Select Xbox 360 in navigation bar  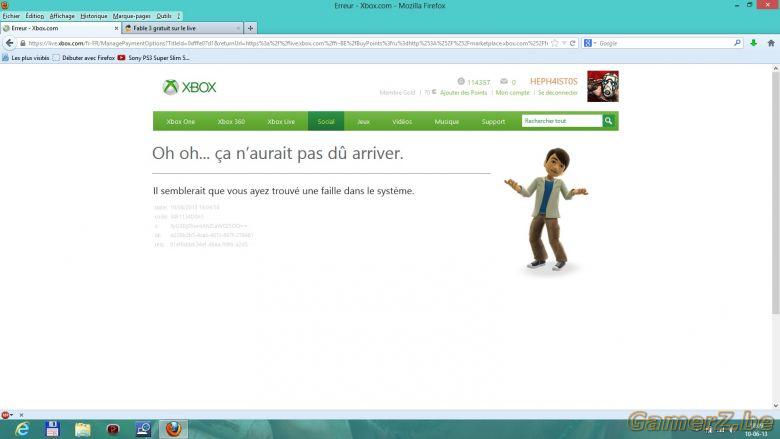(x=231, y=121)
